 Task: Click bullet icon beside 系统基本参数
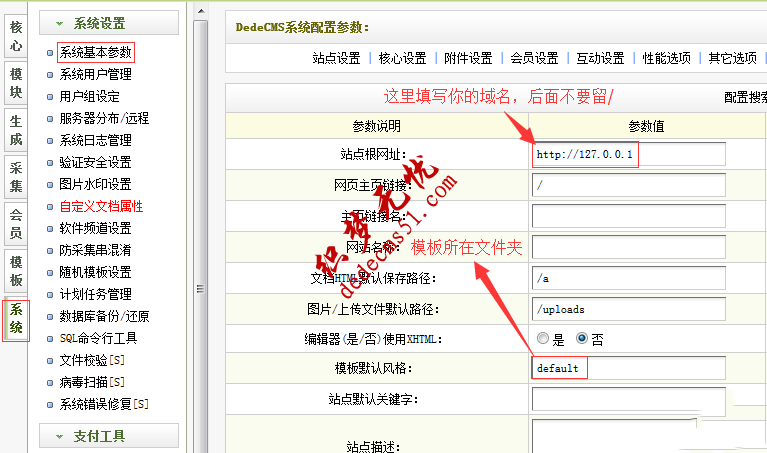coord(50,52)
